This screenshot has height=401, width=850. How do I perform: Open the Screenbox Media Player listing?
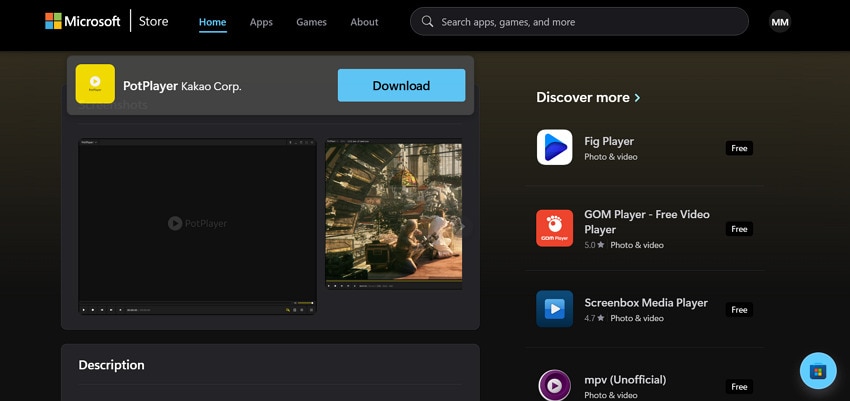coord(646,303)
